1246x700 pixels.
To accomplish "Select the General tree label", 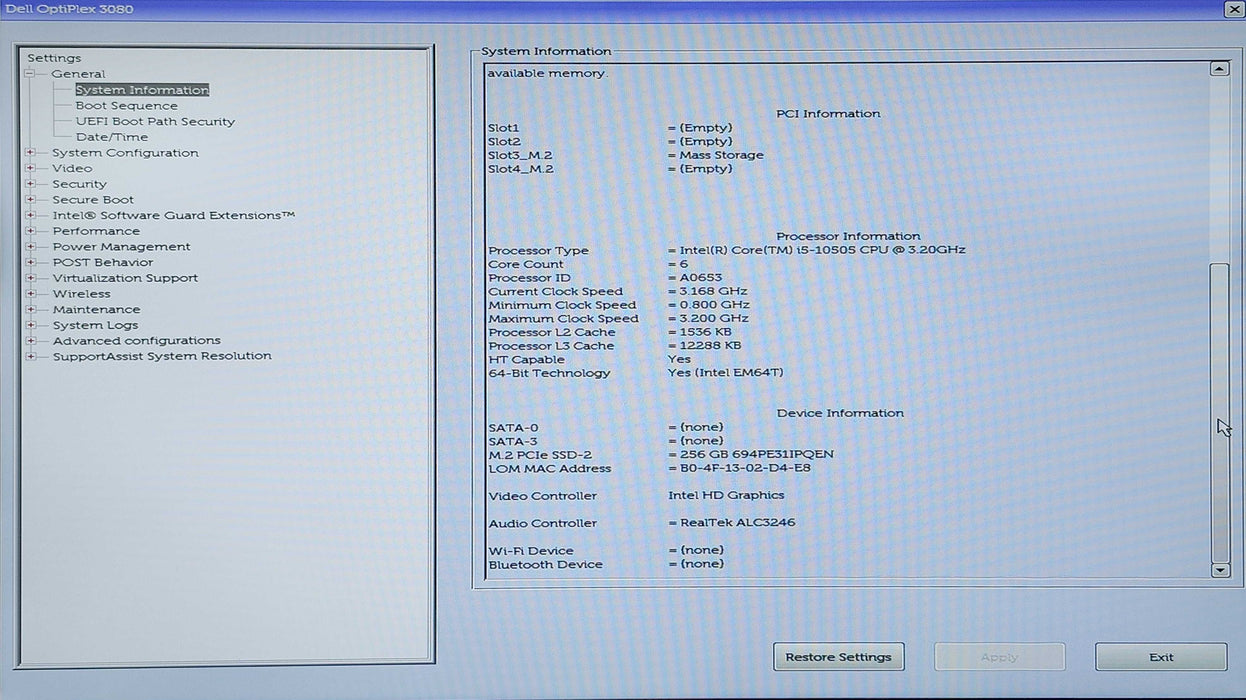I will [x=78, y=74].
